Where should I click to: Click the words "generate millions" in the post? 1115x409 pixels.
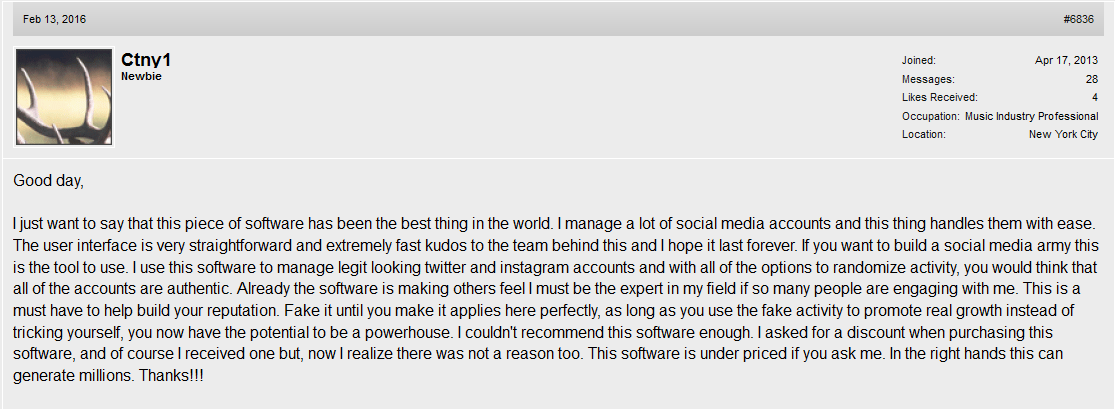coord(73,376)
